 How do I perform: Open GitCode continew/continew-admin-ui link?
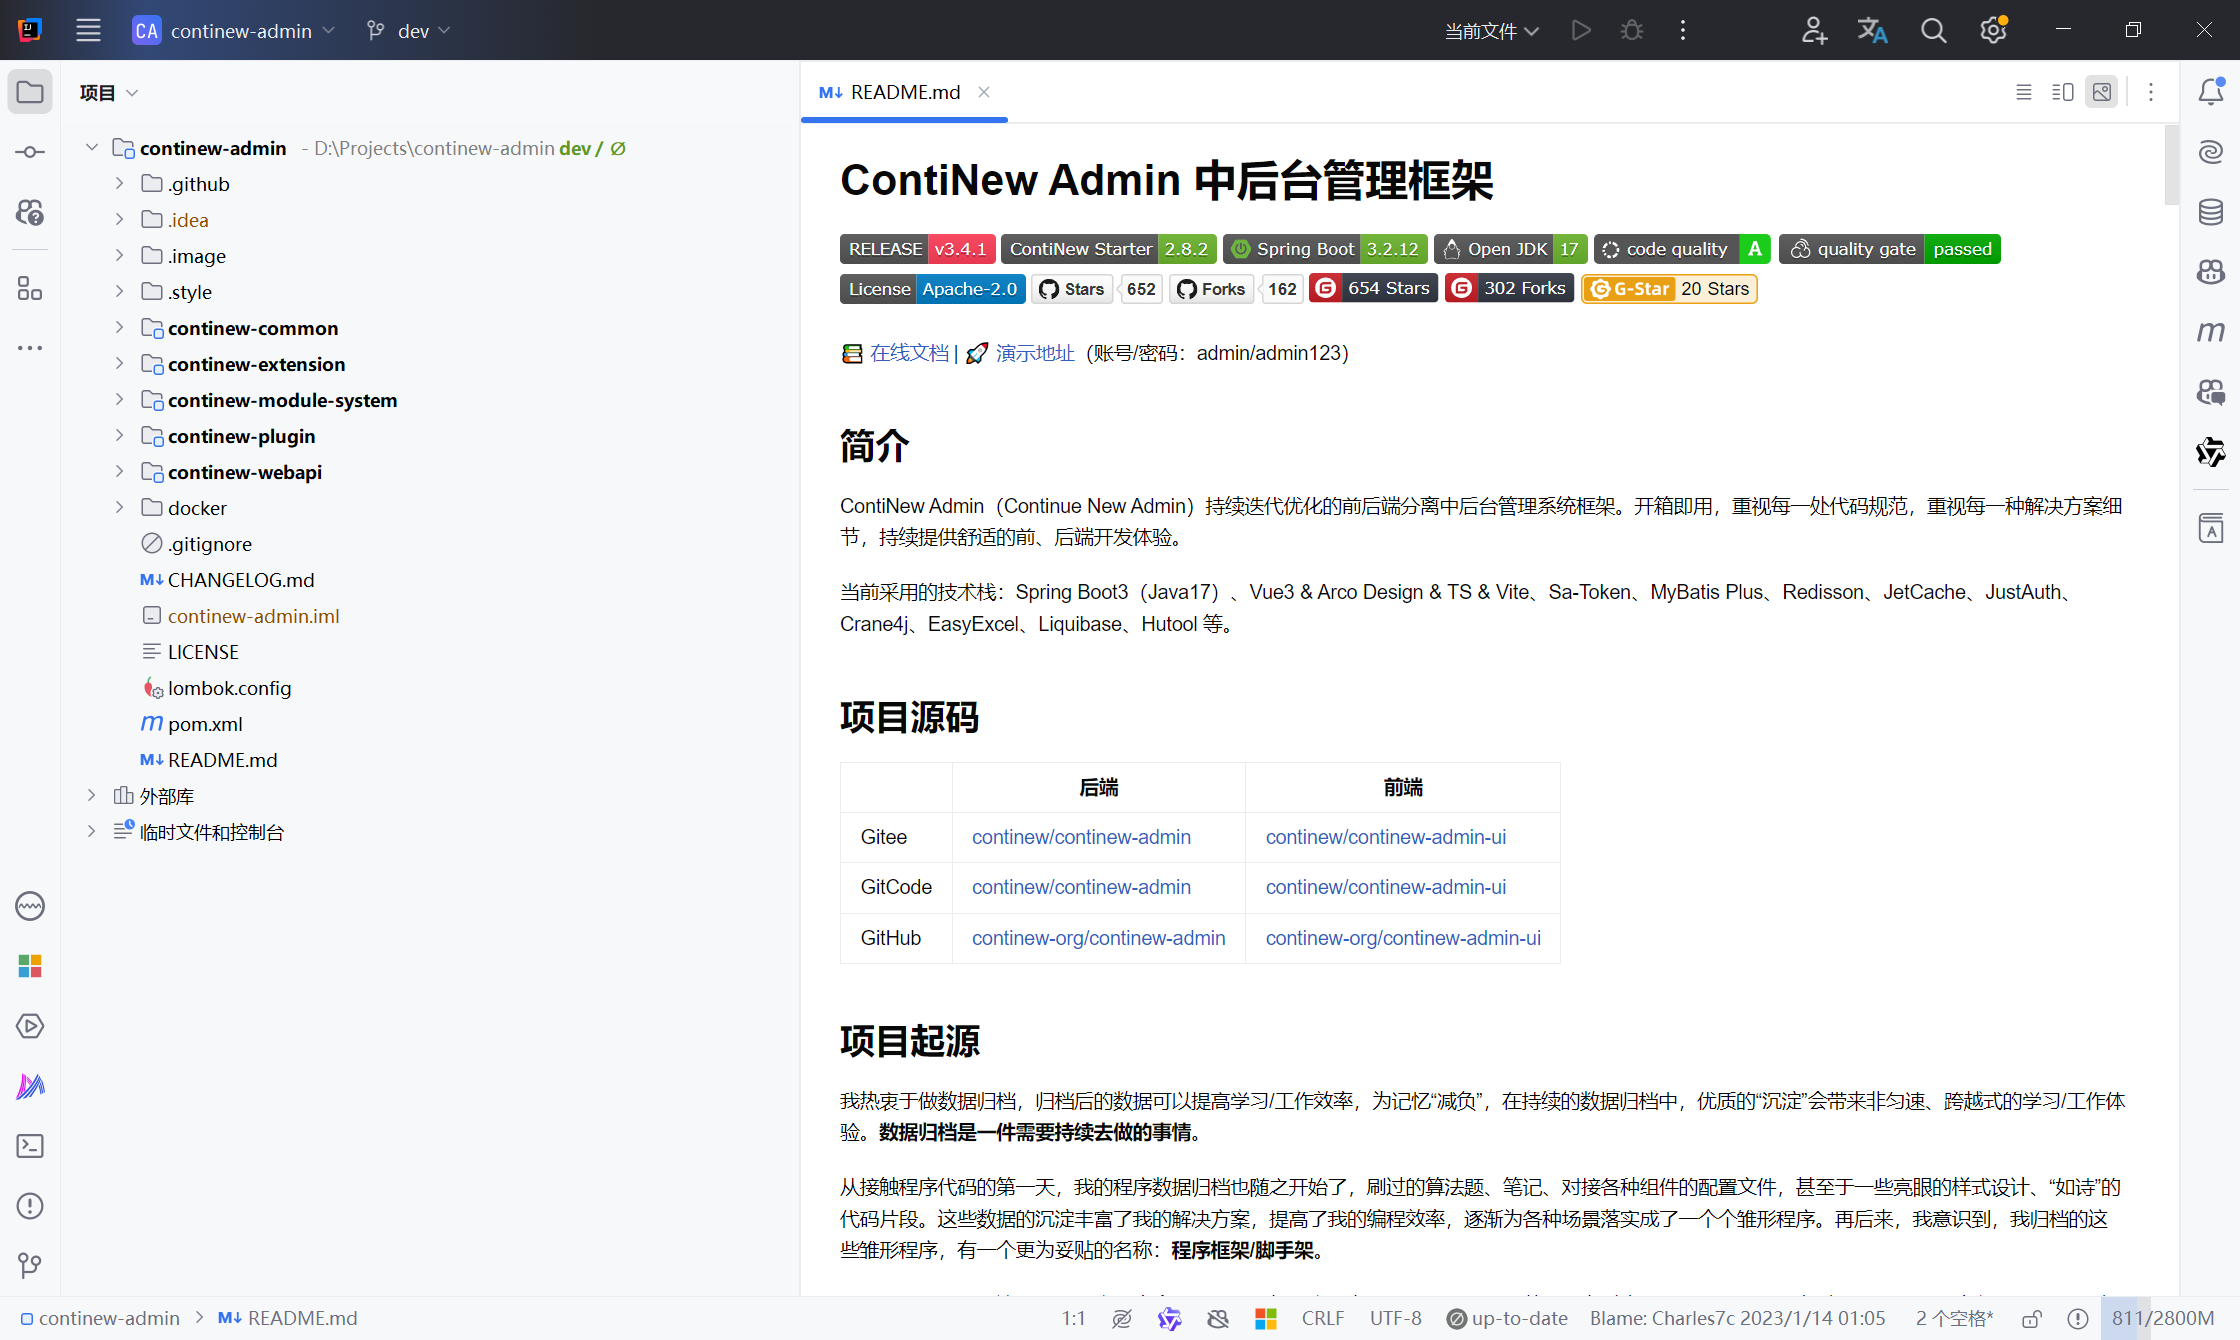[x=1385, y=887]
